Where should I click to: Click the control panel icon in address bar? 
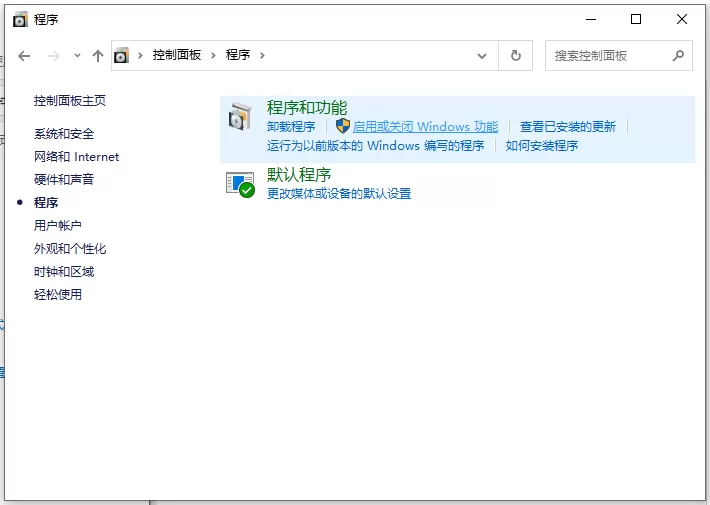(x=121, y=55)
